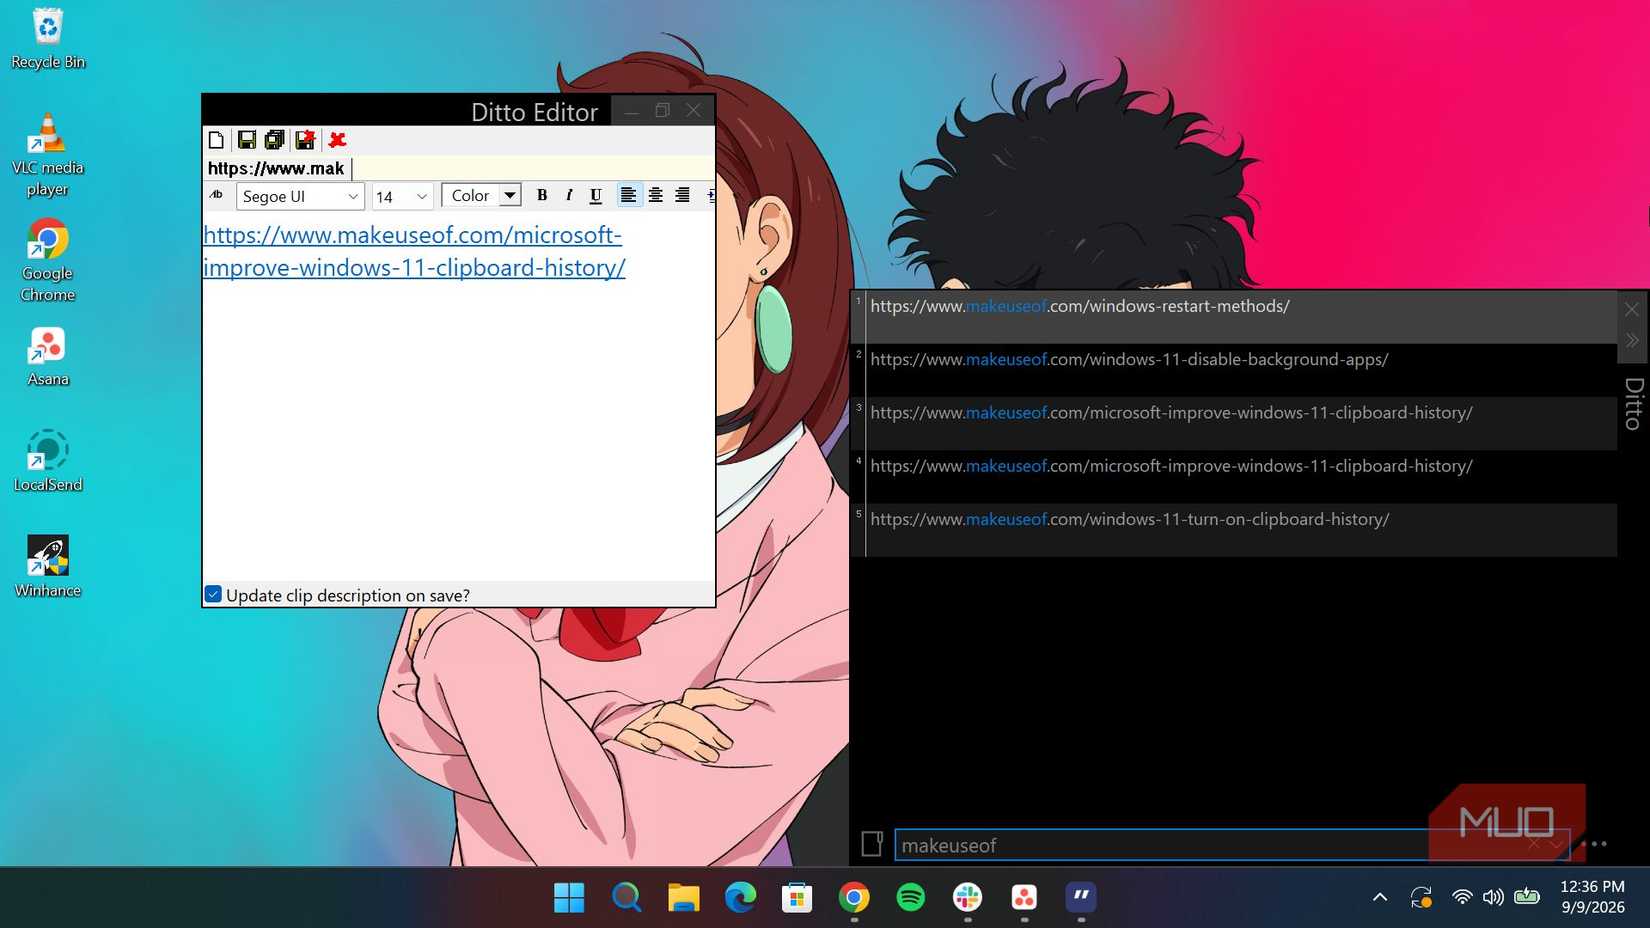Toggle italic formatting in Ditto Editor

569,195
